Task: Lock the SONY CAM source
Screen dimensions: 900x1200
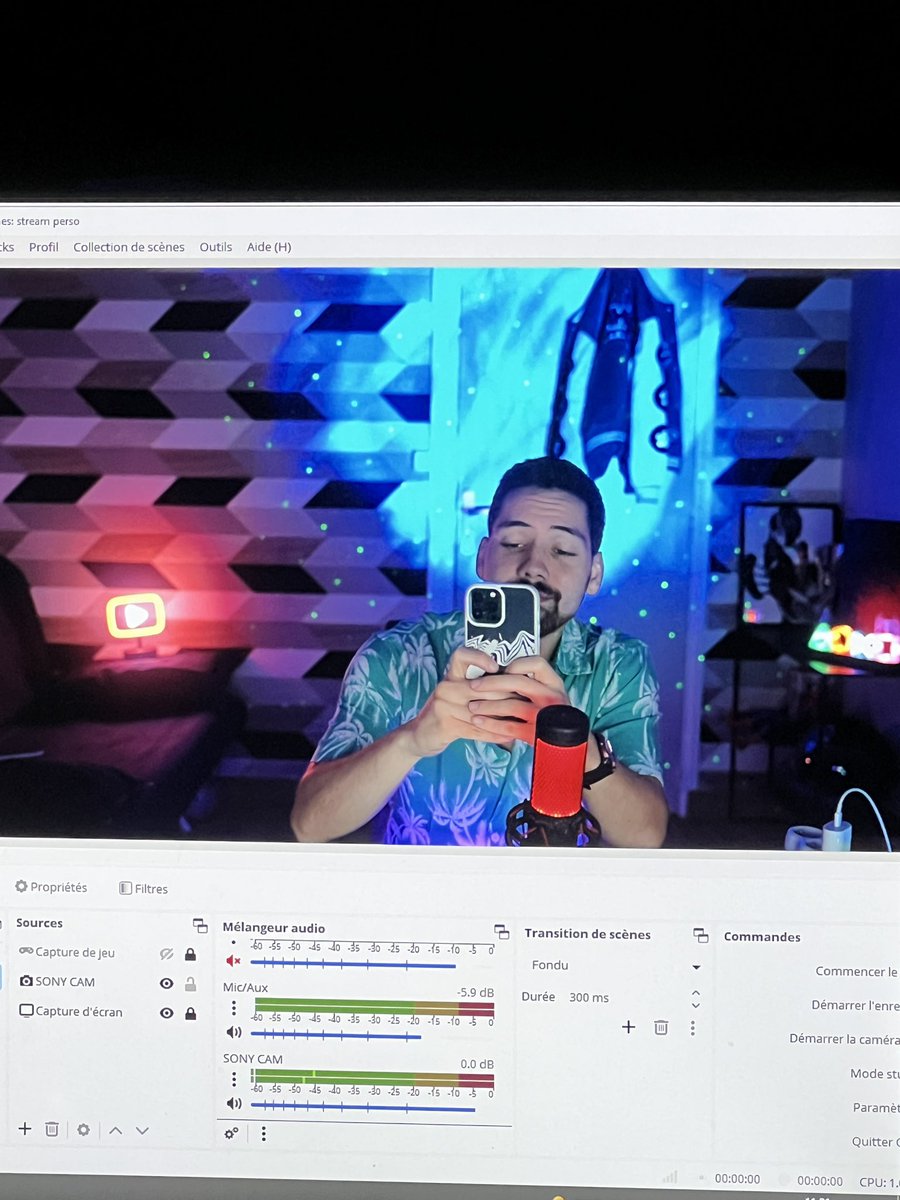Action: click(x=190, y=983)
